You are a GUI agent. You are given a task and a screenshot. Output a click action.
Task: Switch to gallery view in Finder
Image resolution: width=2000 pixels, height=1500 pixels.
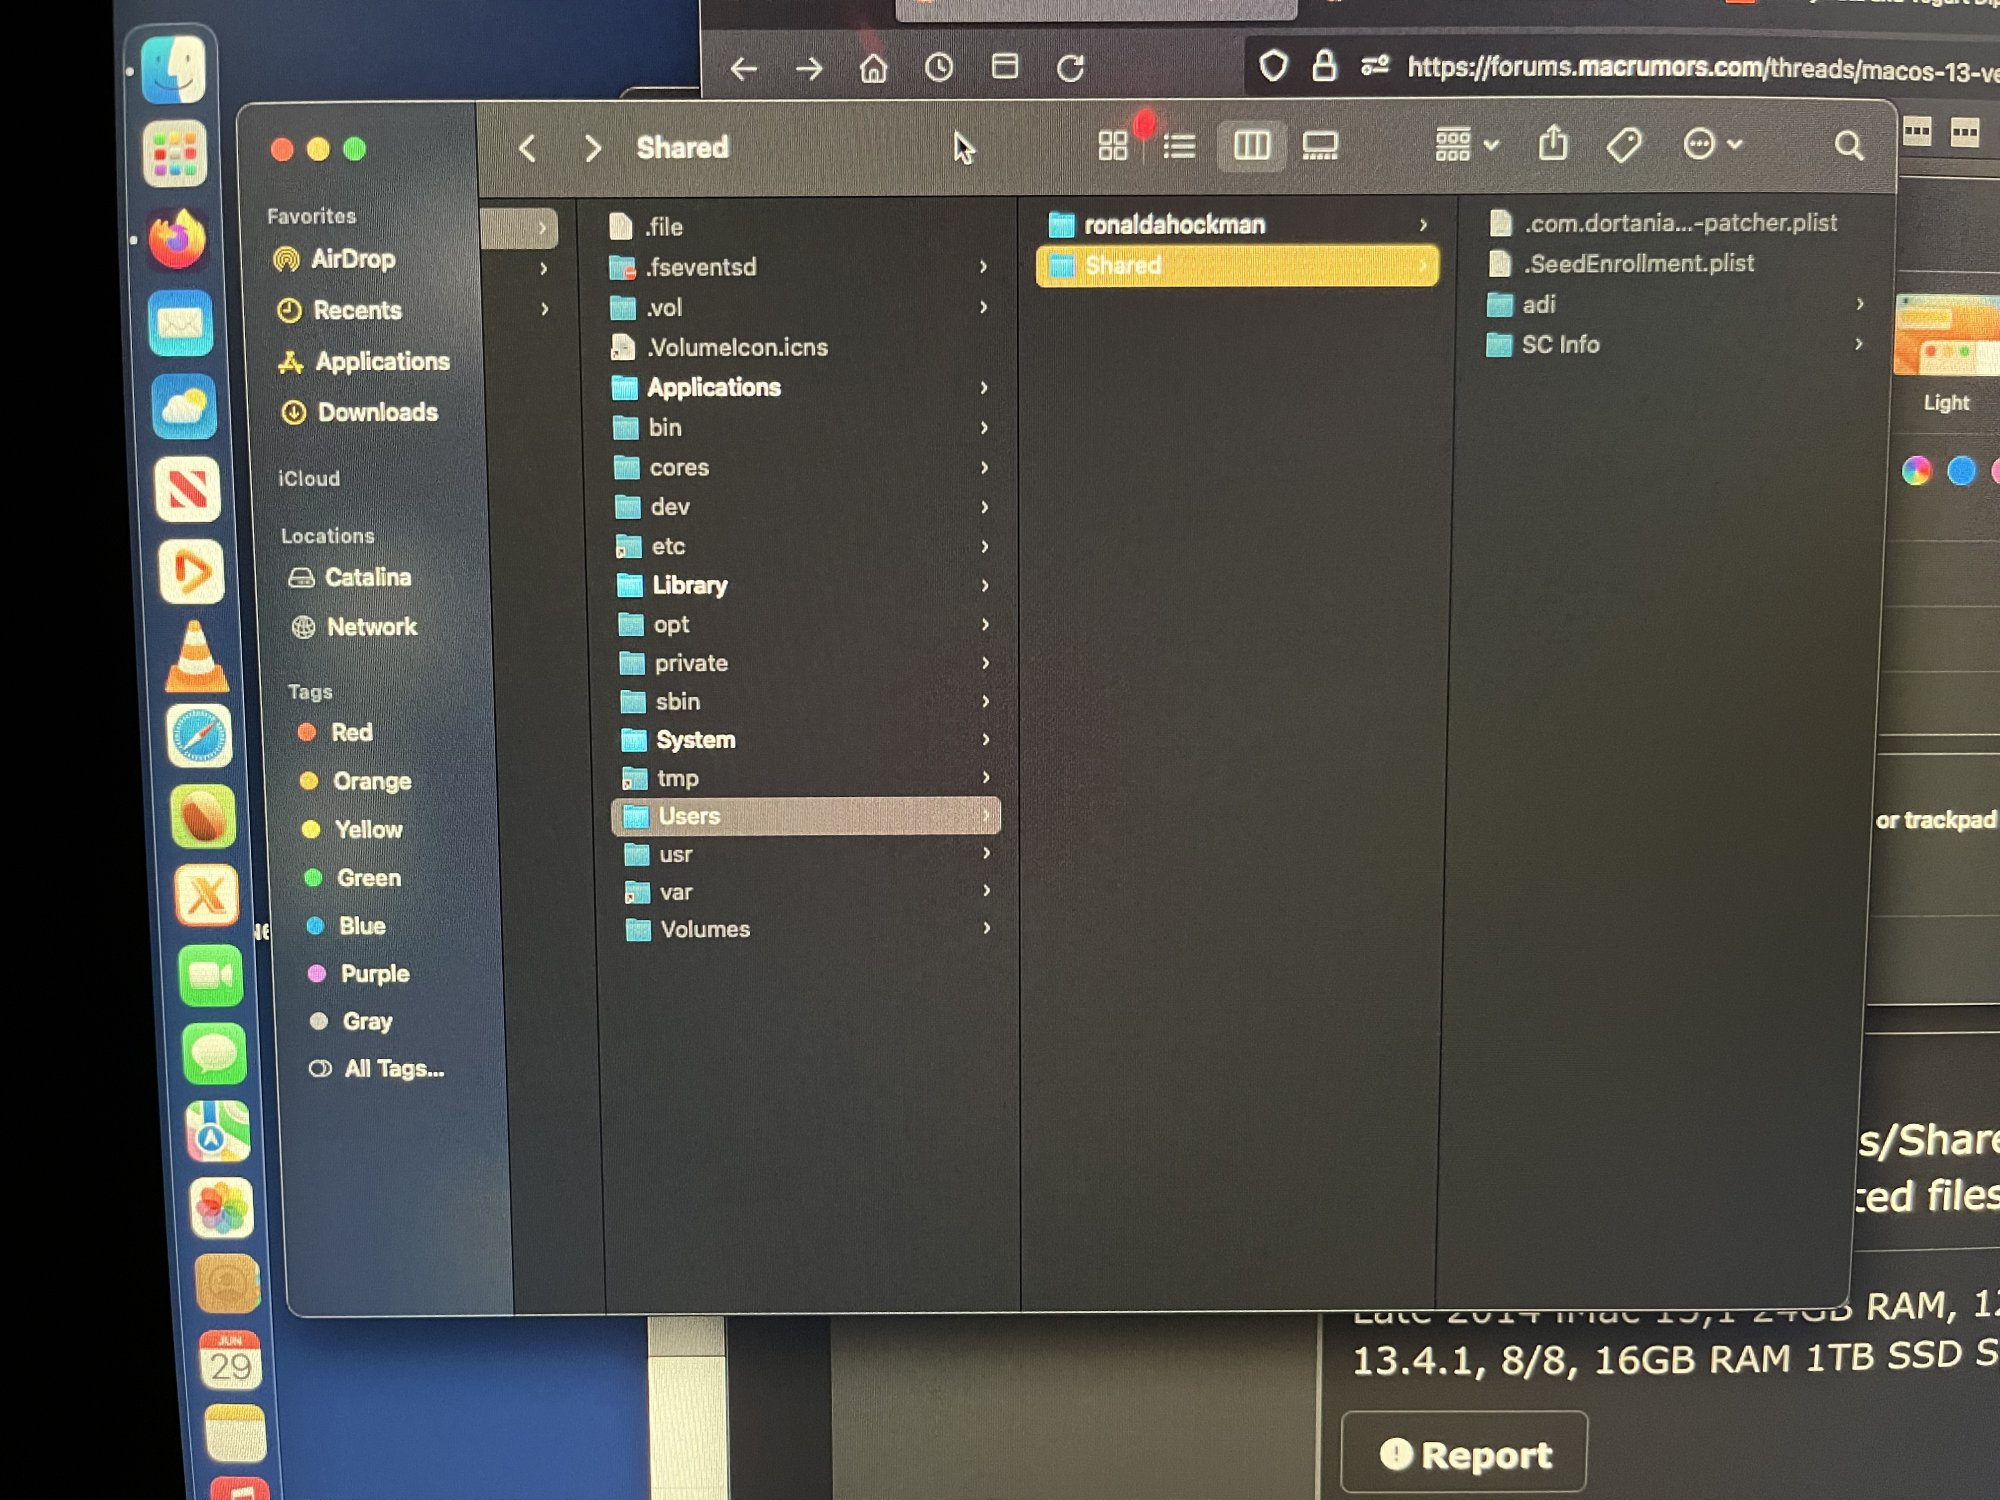tap(1320, 146)
